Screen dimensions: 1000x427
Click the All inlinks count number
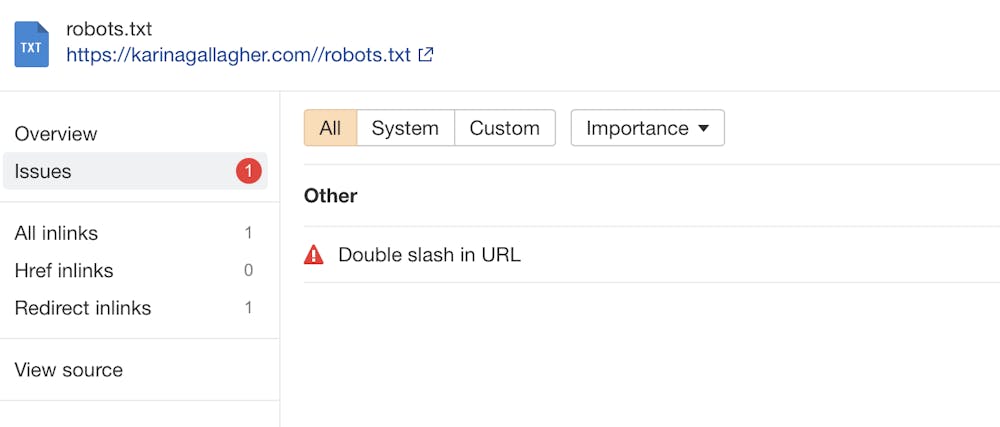click(248, 233)
